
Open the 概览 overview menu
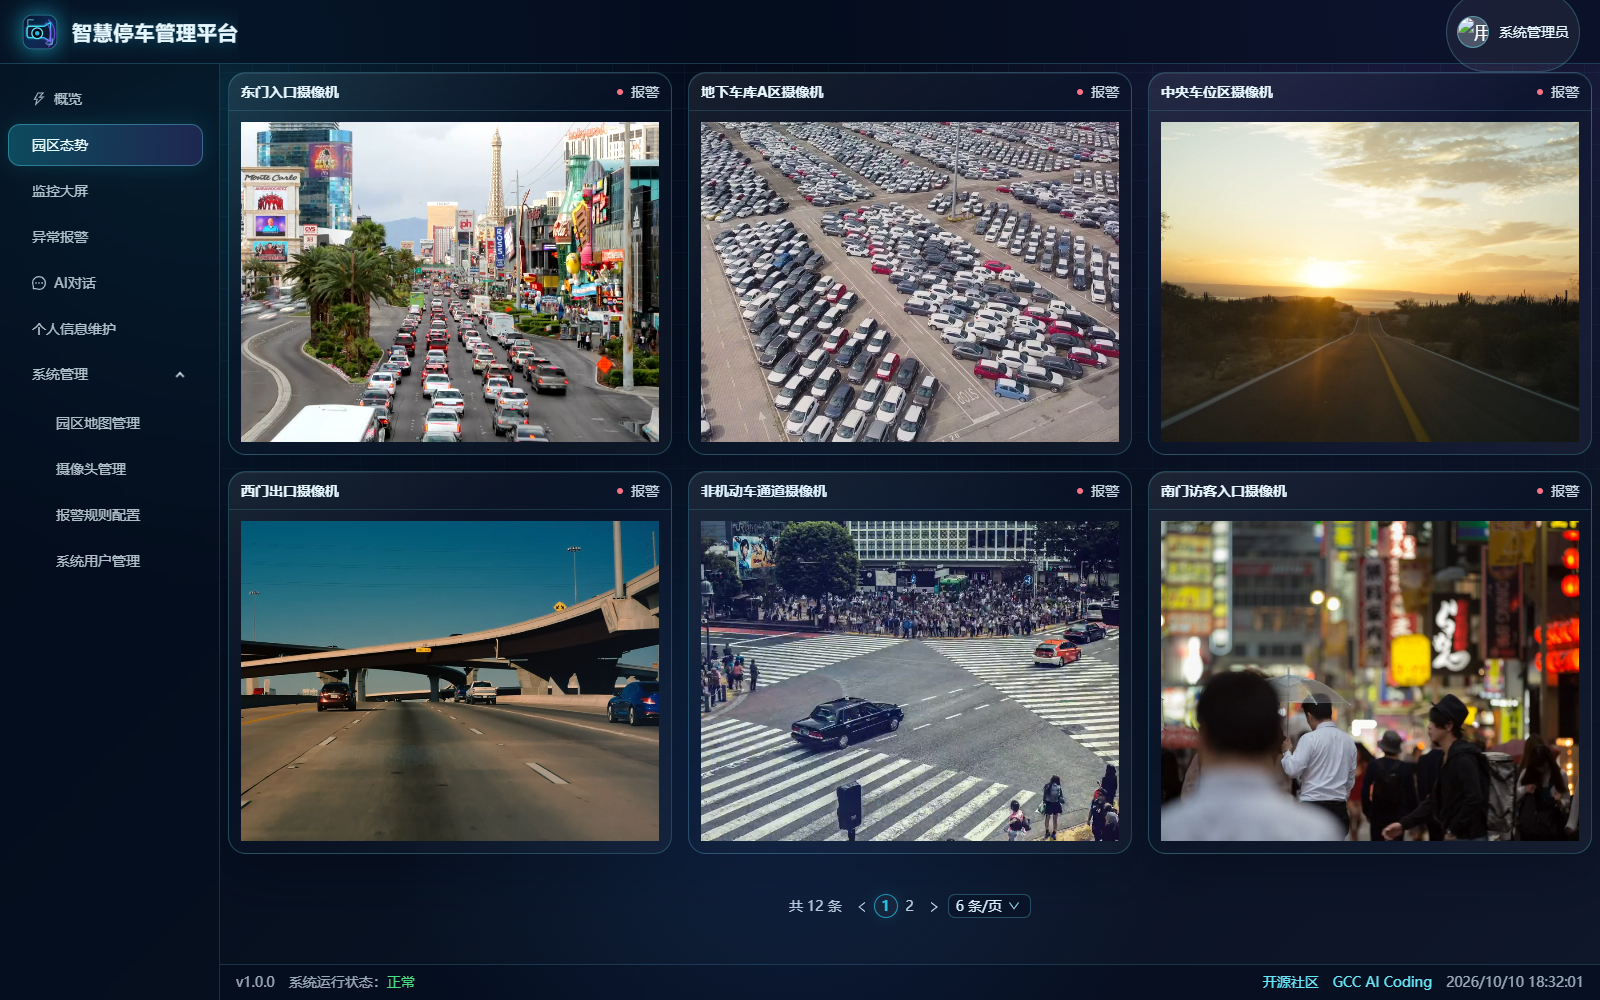pos(105,99)
